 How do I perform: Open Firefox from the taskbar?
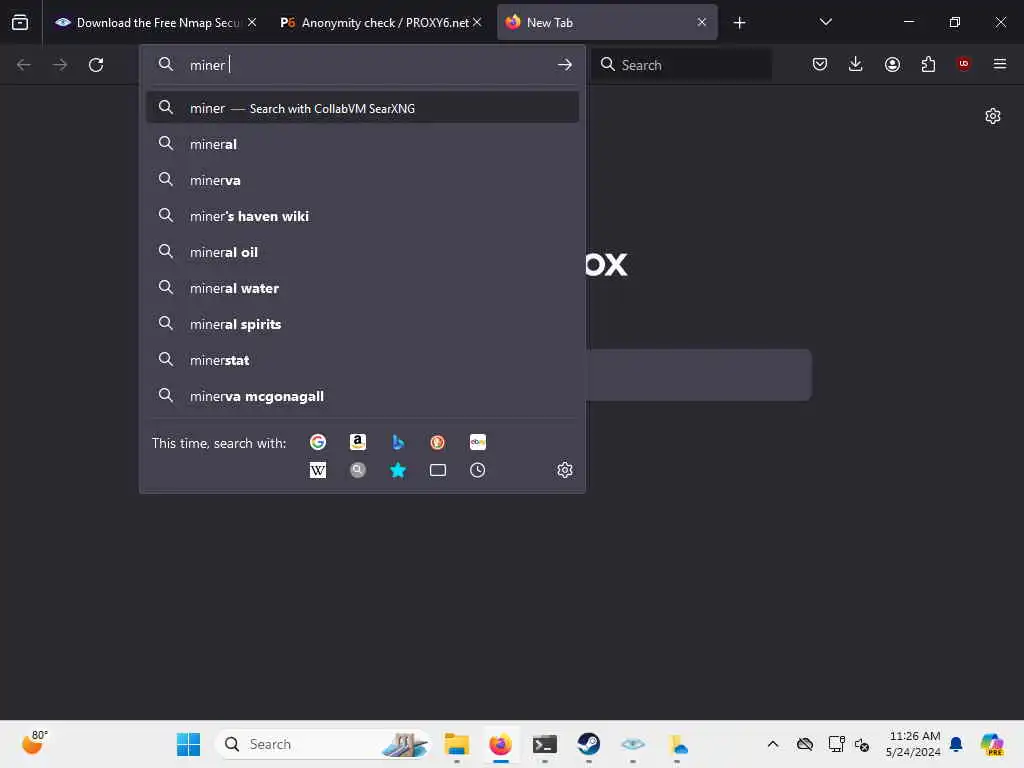pyautogui.click(x=501, y=744)
